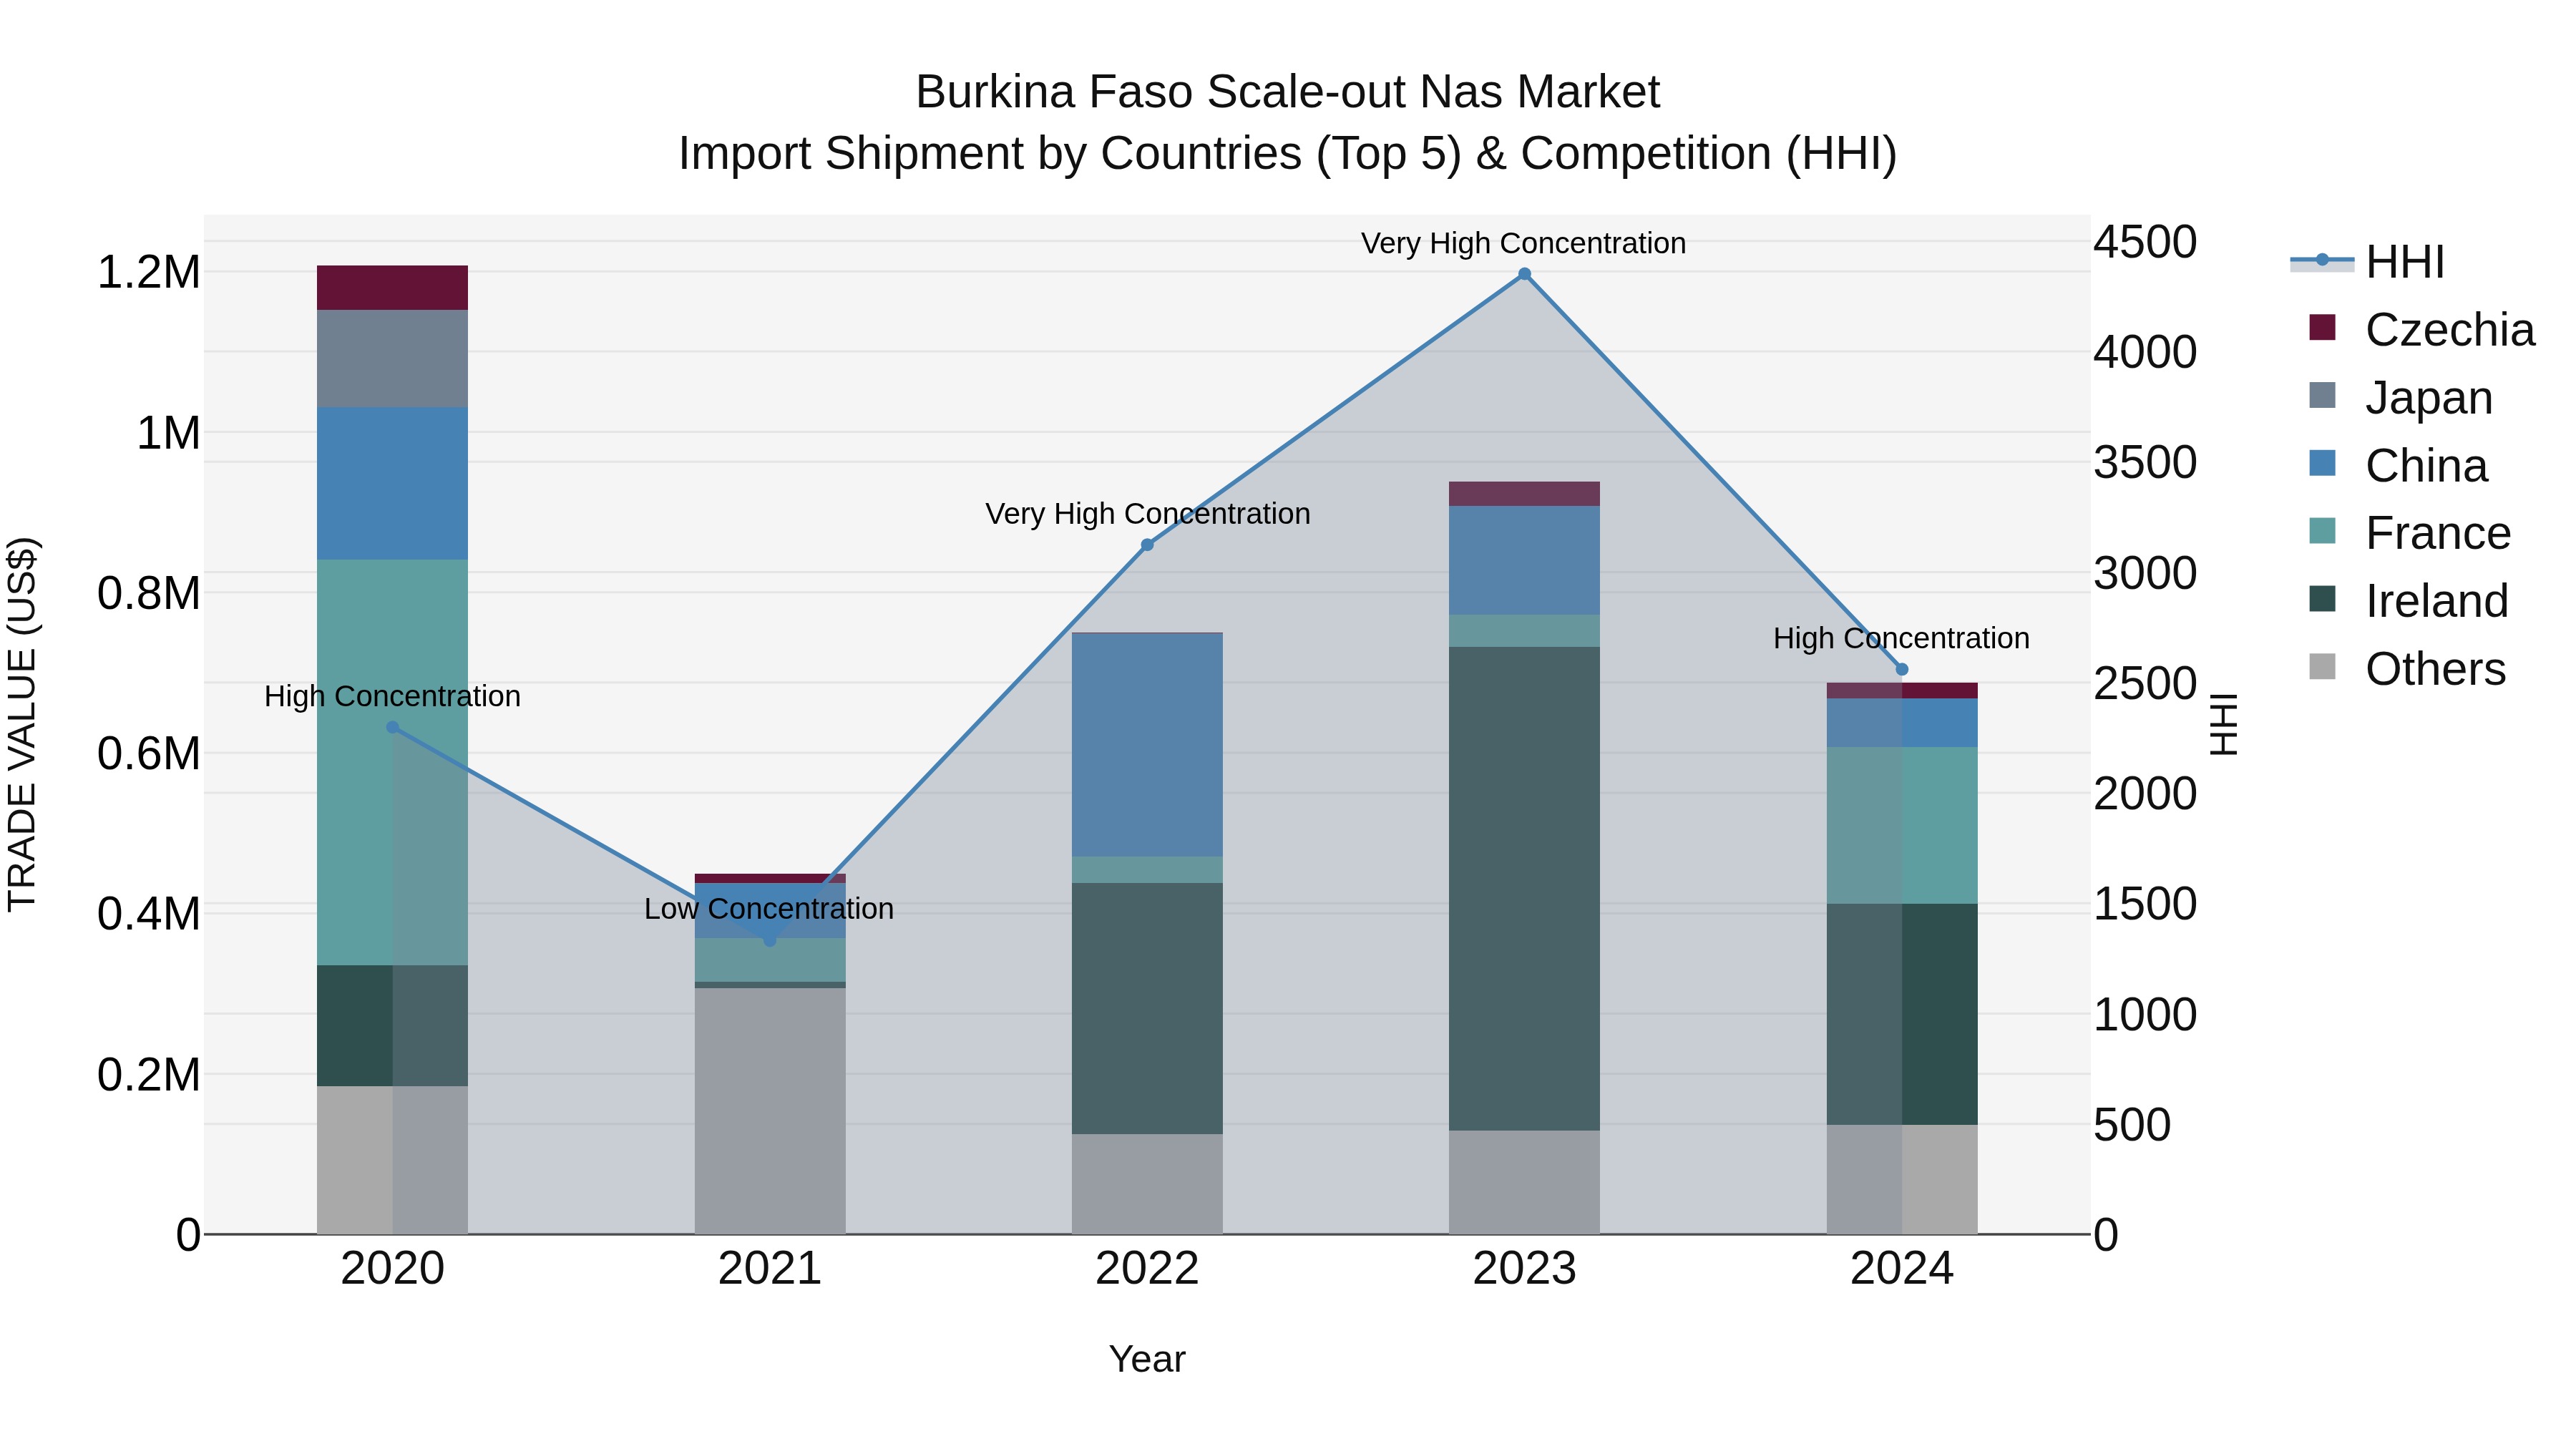This screenshot has height=1449, width=2576.
Task: Click the 2022 x-axis tick label
Action: point(1147,1269)
